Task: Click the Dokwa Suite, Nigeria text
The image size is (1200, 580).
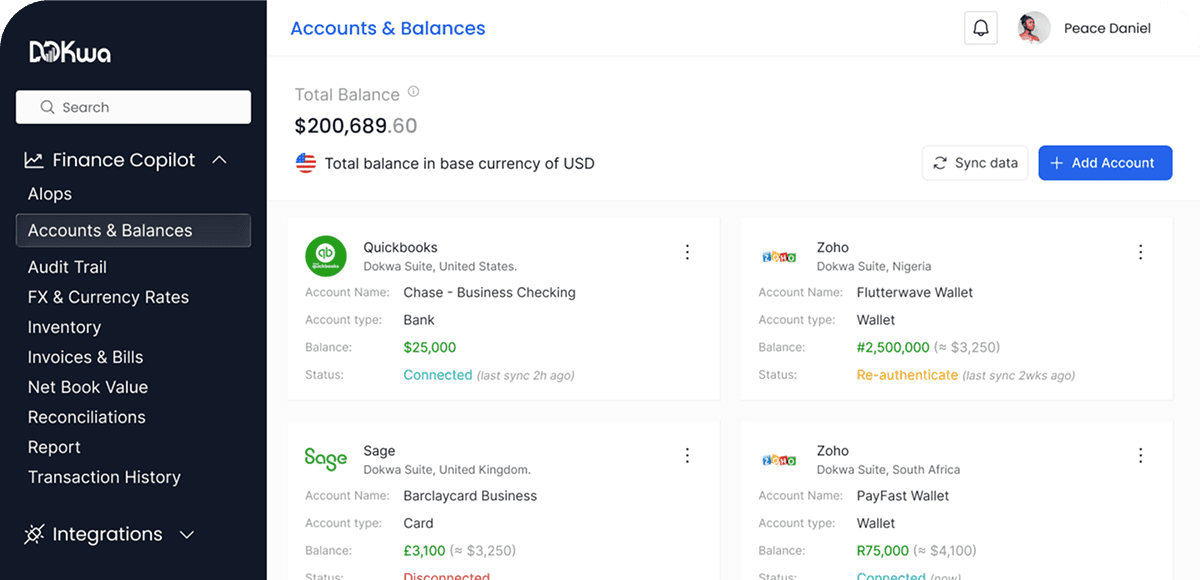Action: [x=874, y=267]
